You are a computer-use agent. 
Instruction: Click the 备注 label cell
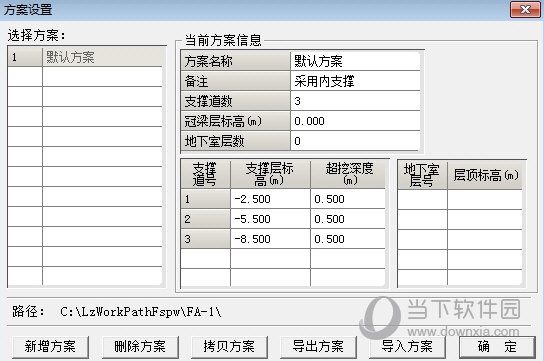pyautogui.click(x=236, y=81)
